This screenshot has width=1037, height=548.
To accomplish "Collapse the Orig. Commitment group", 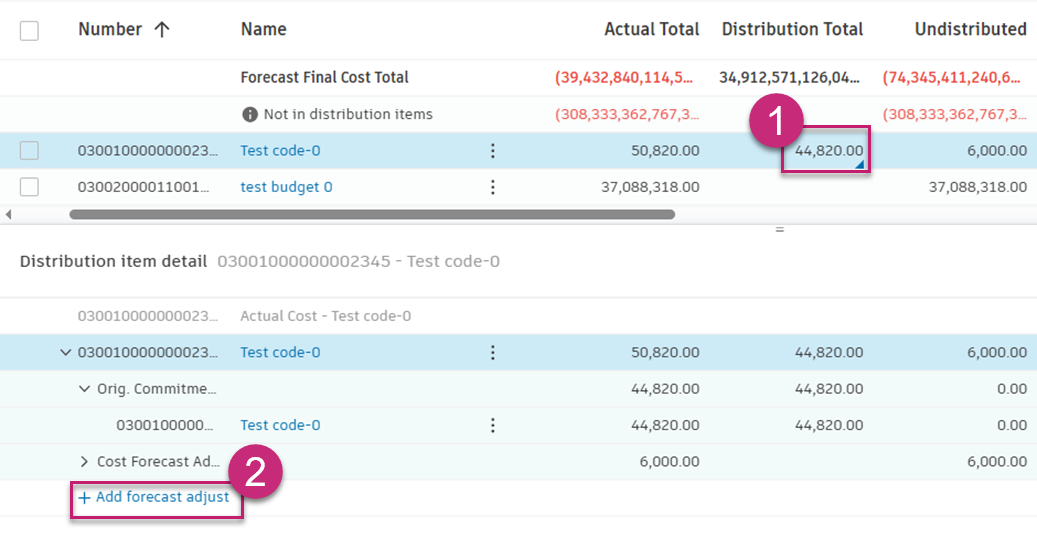I will tap(85, 389).
